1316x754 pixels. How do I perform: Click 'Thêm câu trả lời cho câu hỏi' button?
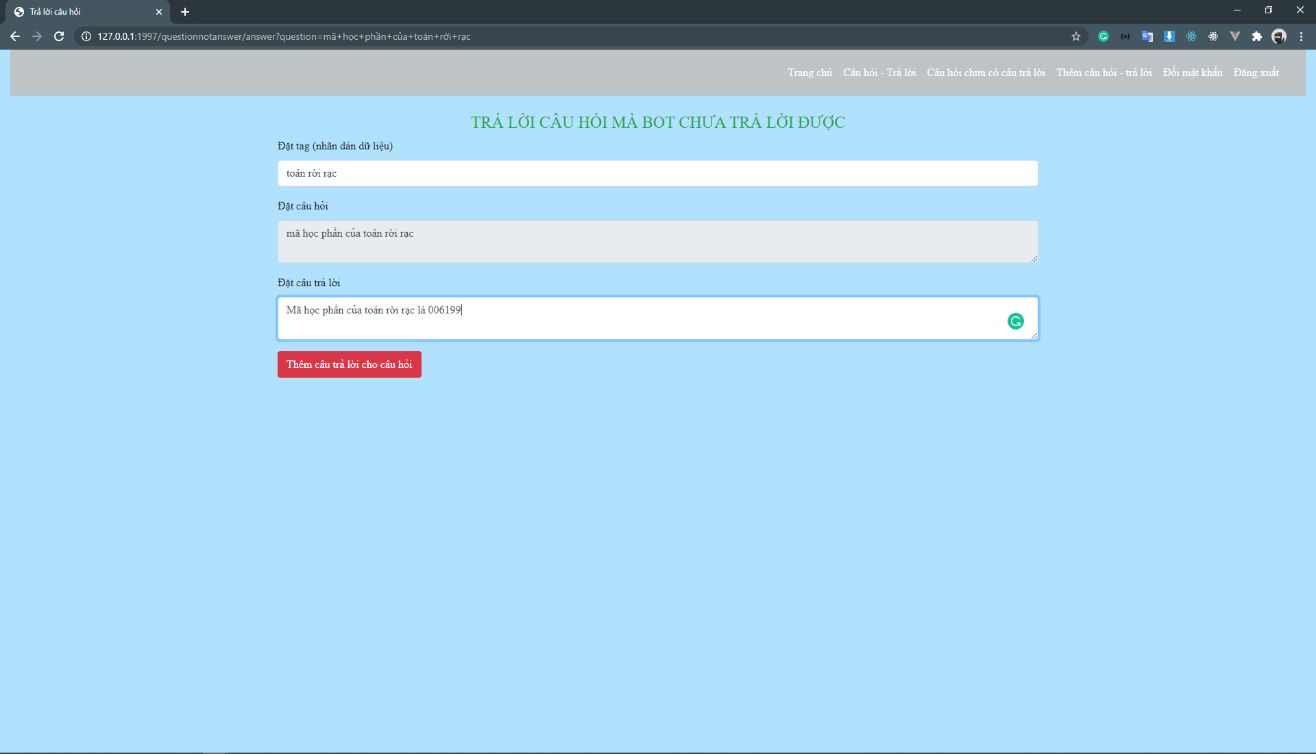(x=349, y=364)
